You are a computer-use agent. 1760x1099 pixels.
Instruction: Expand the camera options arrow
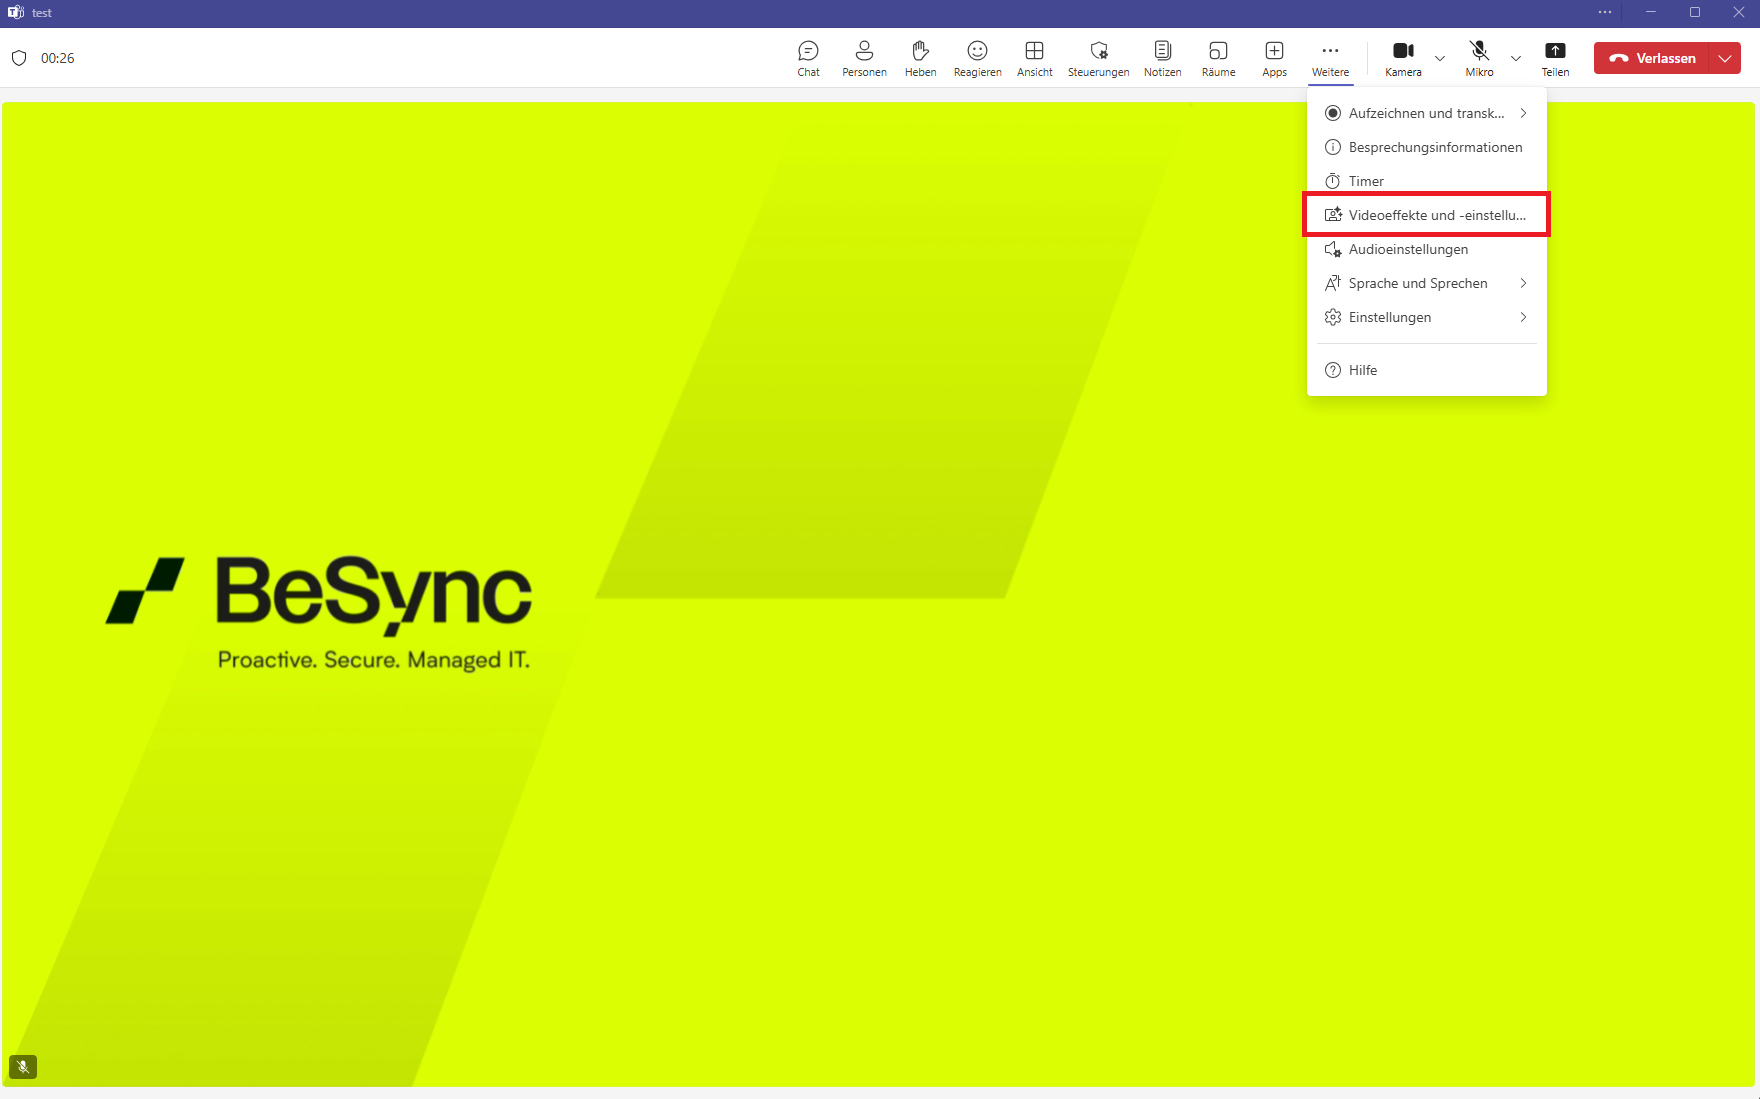[x=1440, y=58]
